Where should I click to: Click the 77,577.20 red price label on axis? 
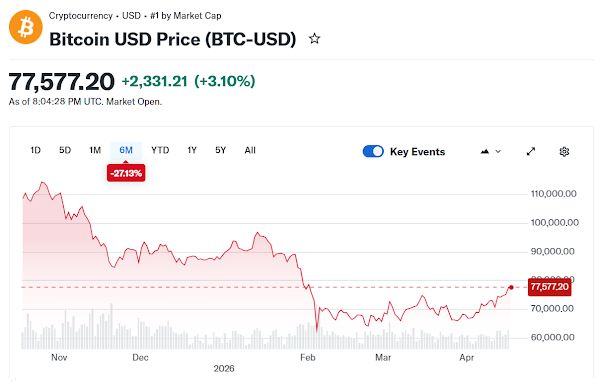tap(549, 287)
